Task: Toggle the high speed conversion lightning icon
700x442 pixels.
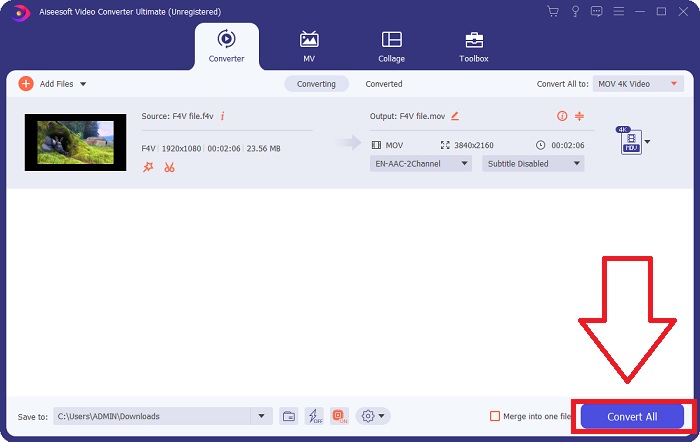Action: pos(315,416)
